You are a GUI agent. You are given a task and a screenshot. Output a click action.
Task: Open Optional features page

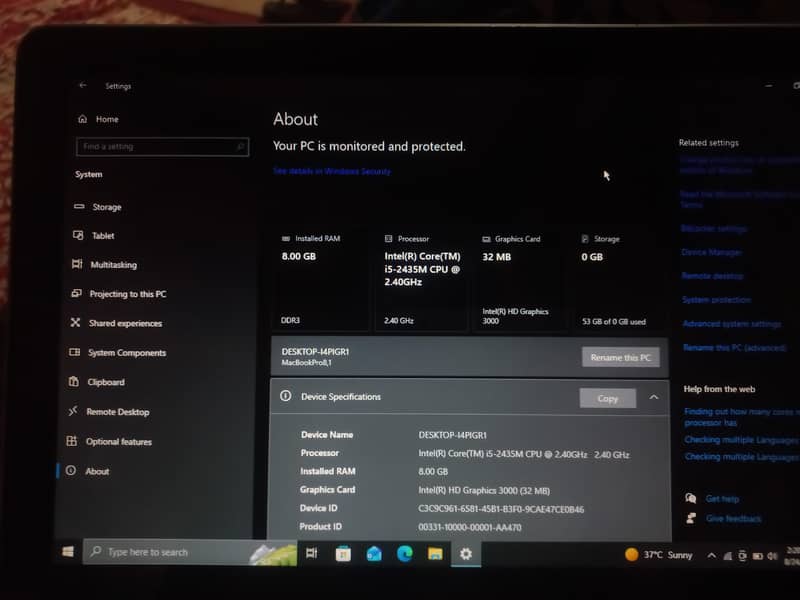coord(118,442)
